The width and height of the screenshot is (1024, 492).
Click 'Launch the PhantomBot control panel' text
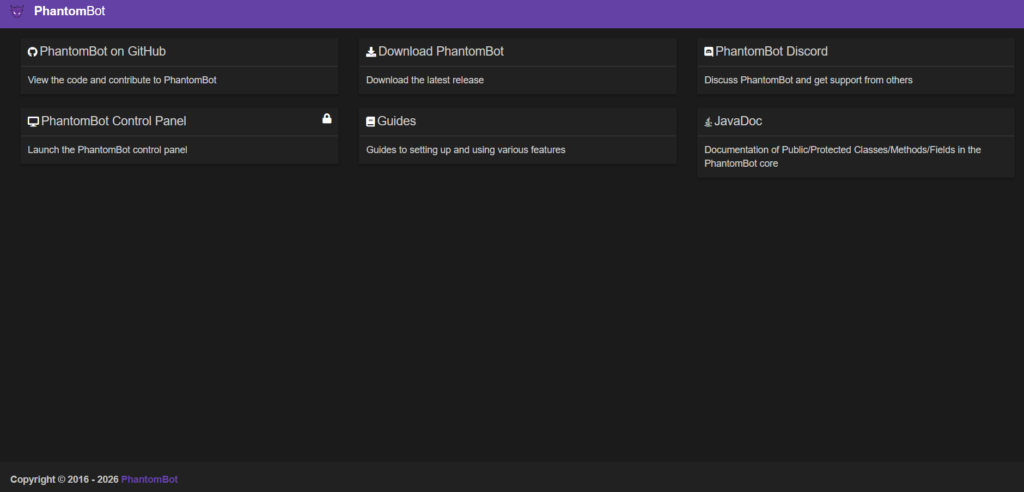(x=108, y=150)
